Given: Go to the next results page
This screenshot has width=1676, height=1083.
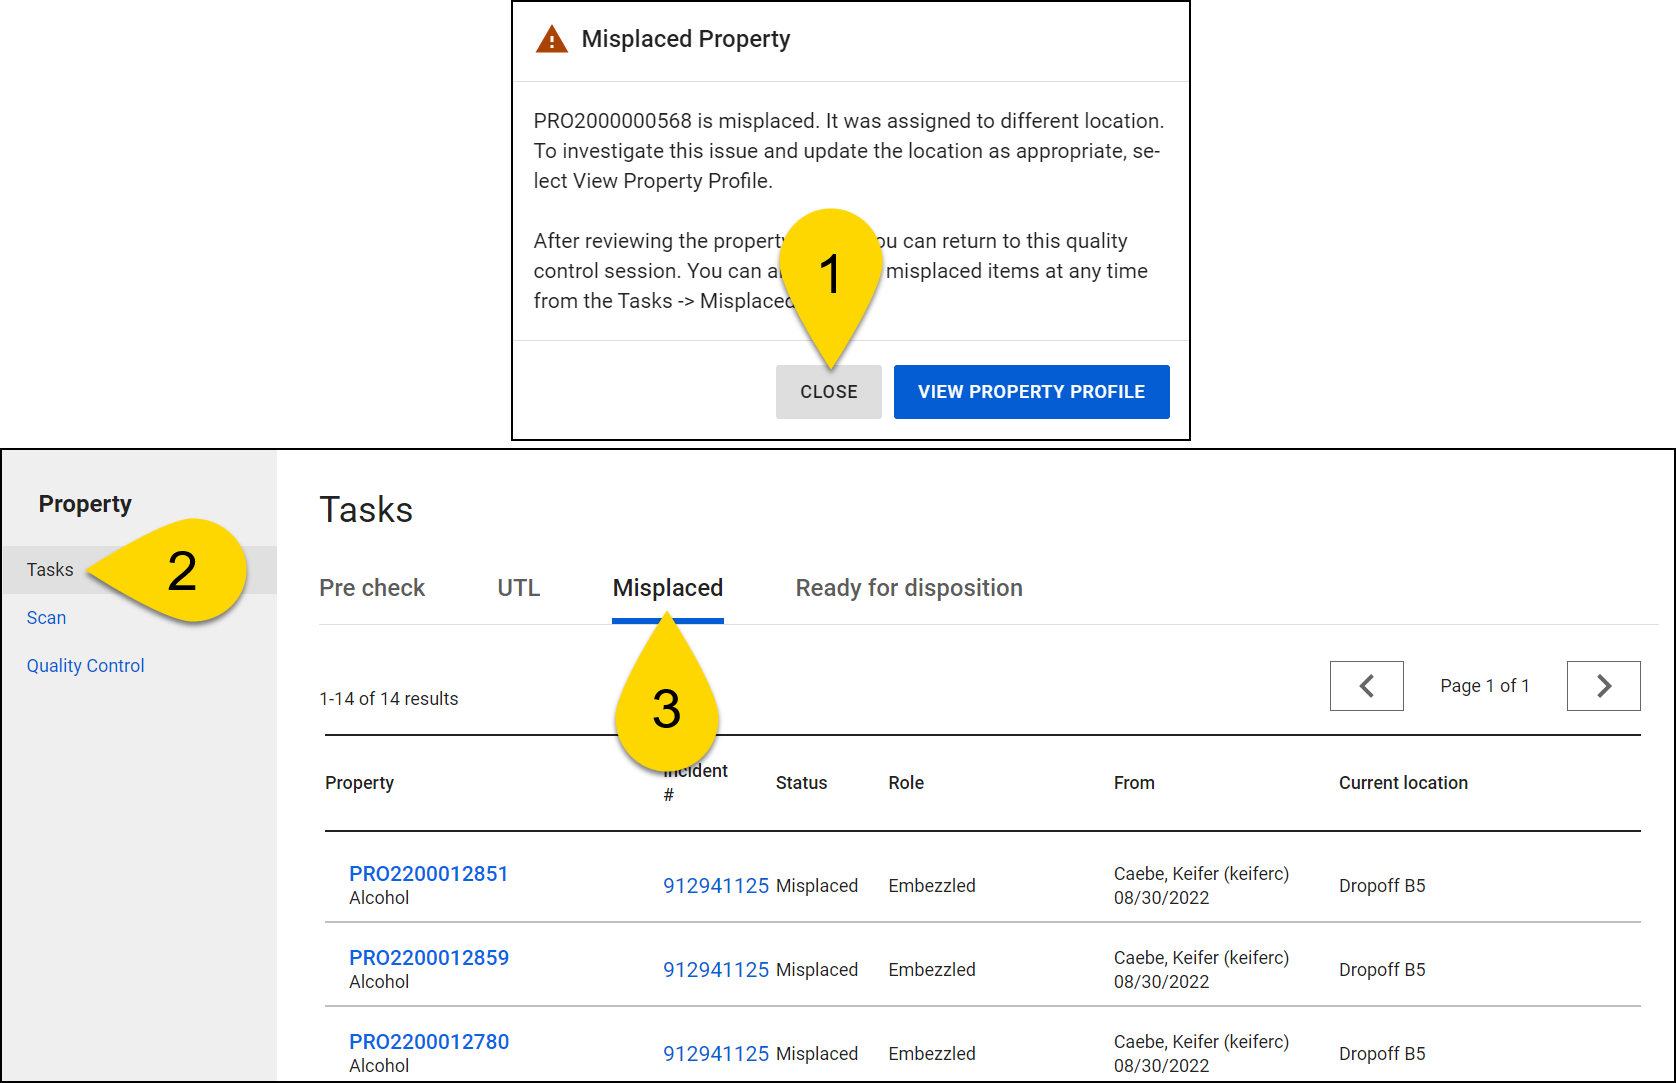Looking at the screenshot, I should pos(1603,686).
